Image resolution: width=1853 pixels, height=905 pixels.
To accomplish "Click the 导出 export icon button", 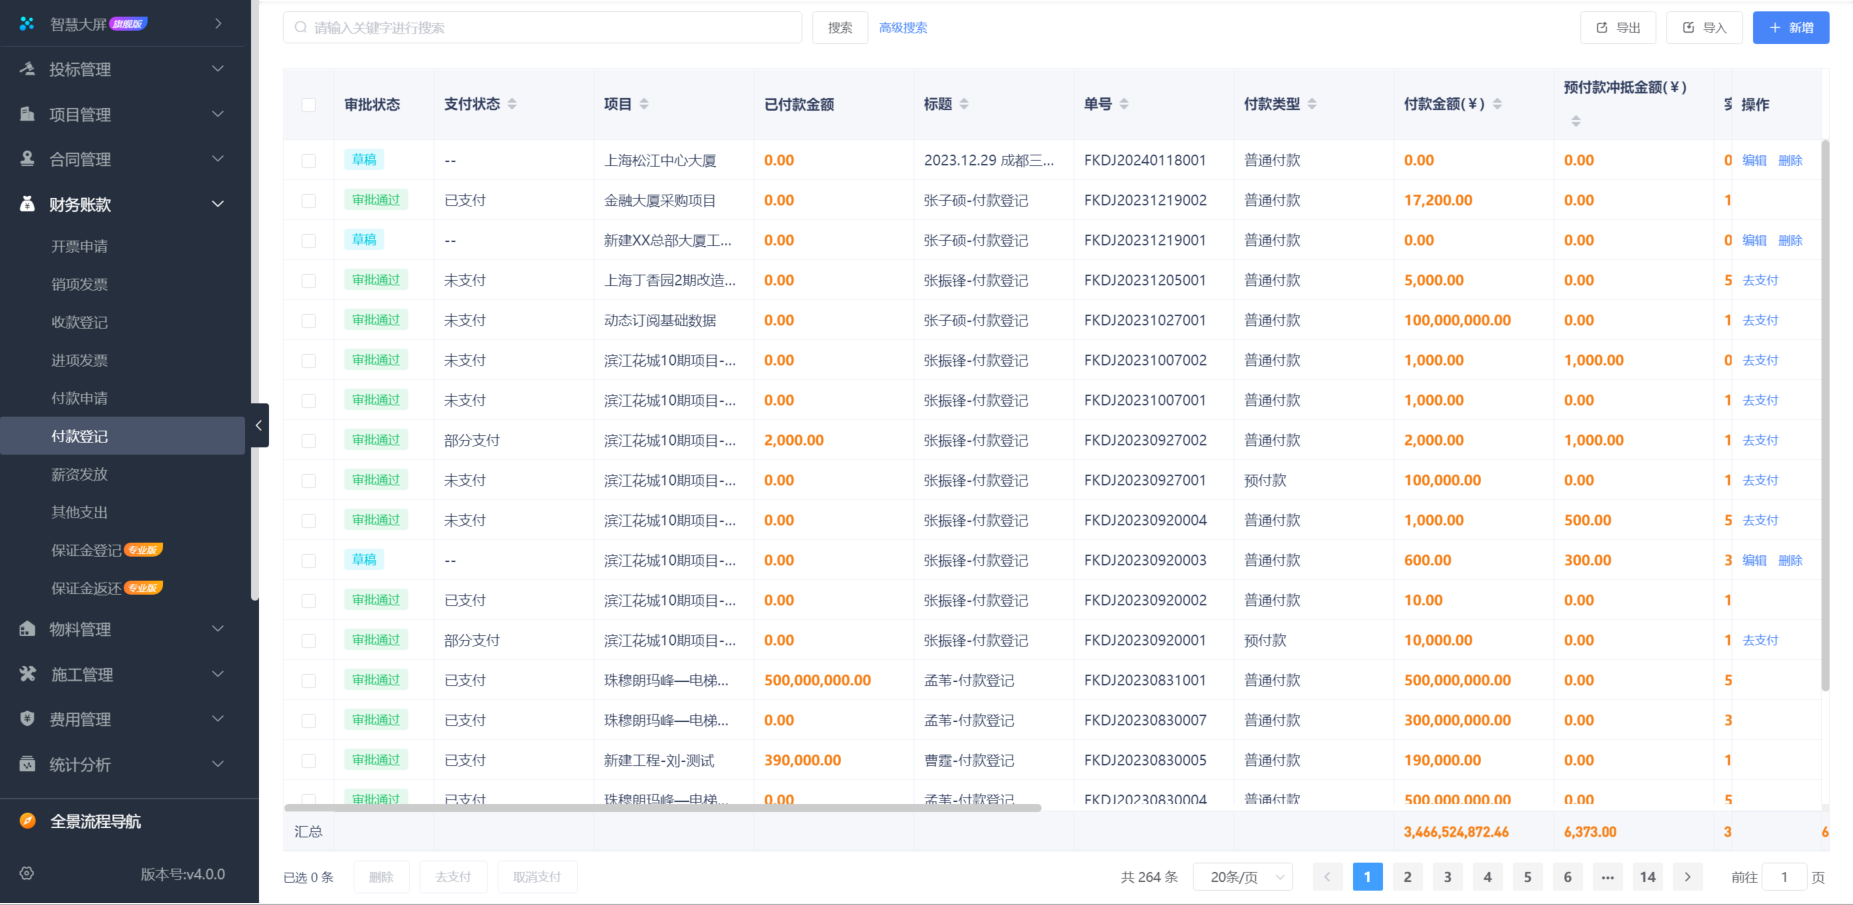I will (x=1601, y=27).
